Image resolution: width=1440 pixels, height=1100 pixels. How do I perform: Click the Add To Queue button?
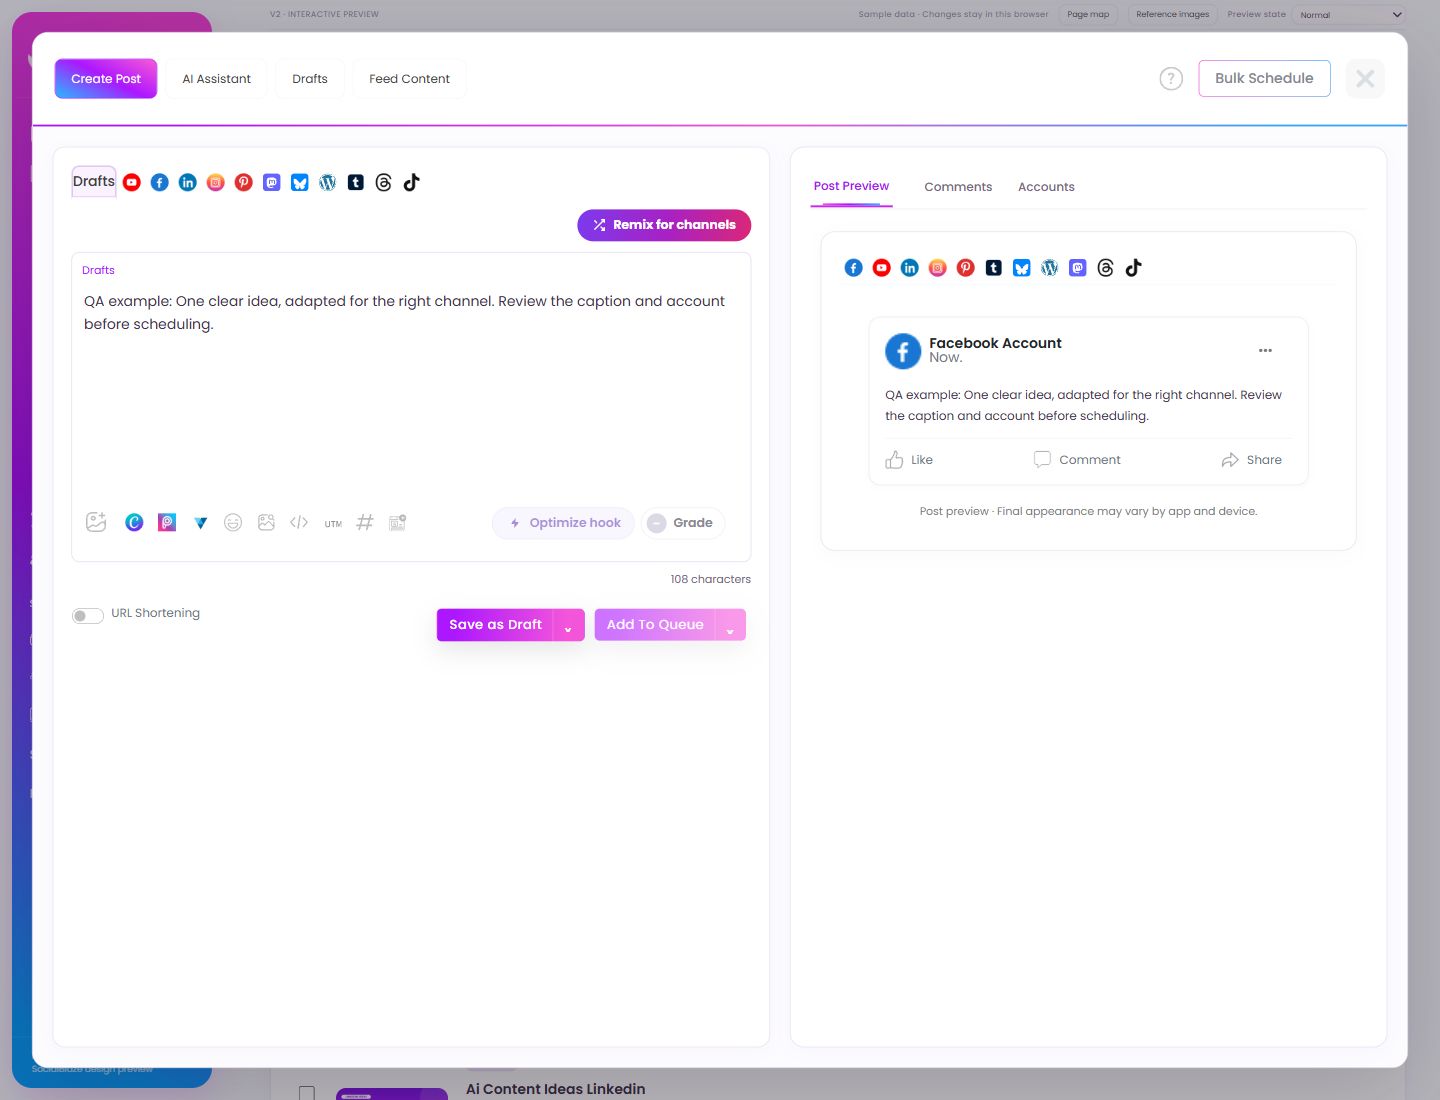click(655, 625)
